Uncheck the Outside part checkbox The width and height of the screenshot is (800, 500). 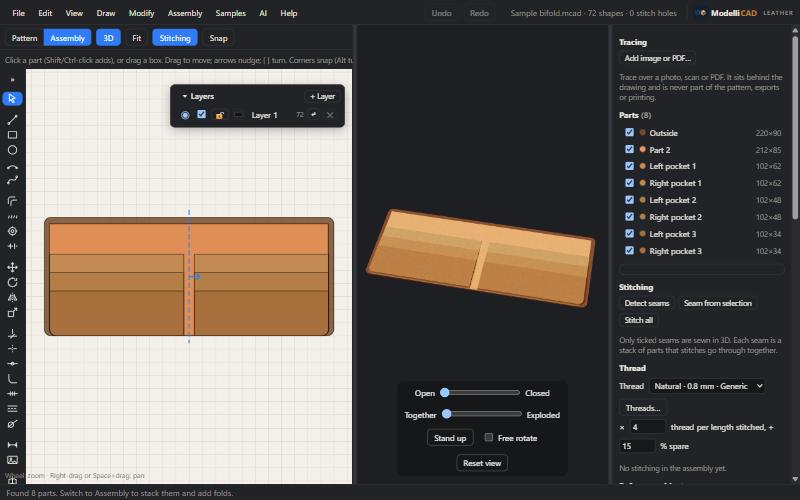tap(630, 132)
